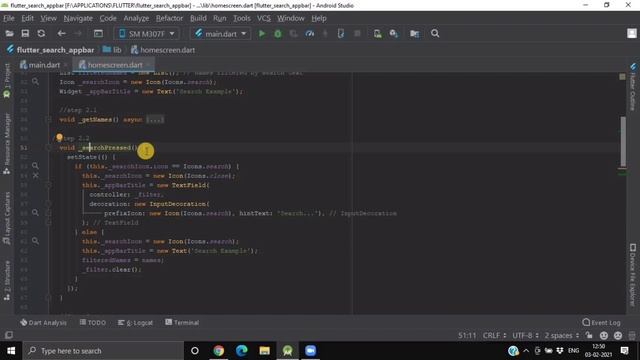Open the File menu
The width and height of the screenshot is (640, 360).
tap(9, 18)
